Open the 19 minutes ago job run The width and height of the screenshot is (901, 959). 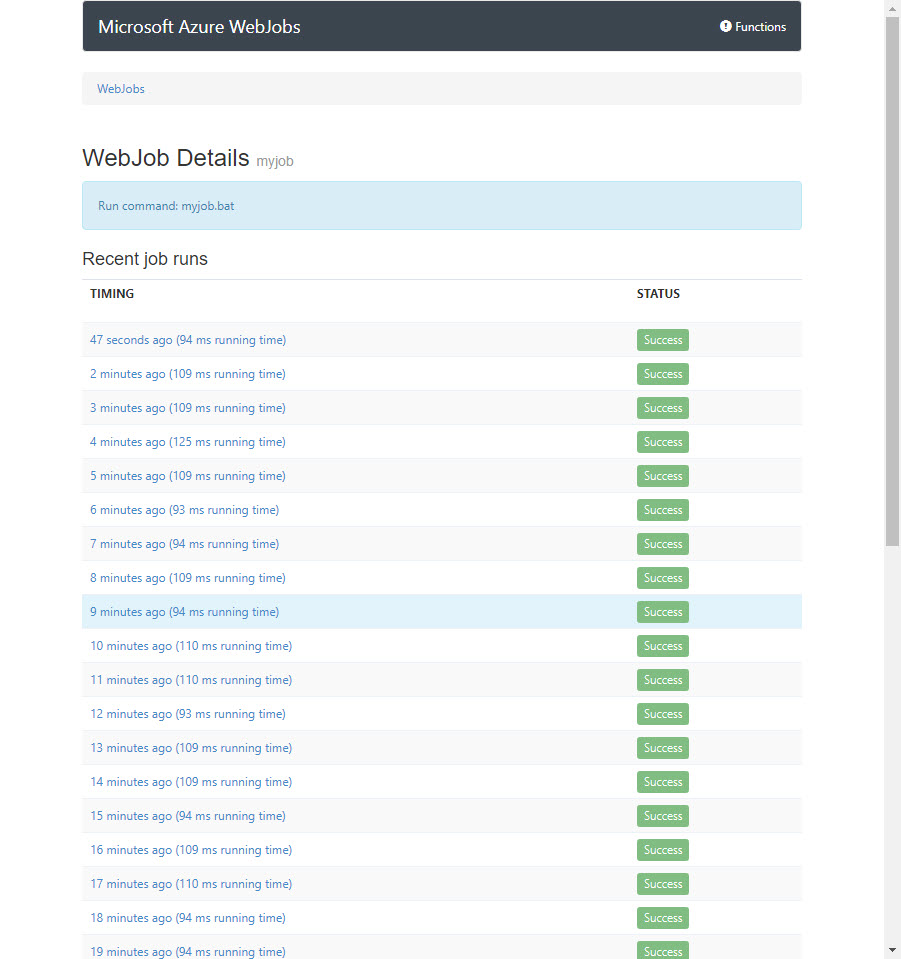pyautogui.click(x=188, y=952)
